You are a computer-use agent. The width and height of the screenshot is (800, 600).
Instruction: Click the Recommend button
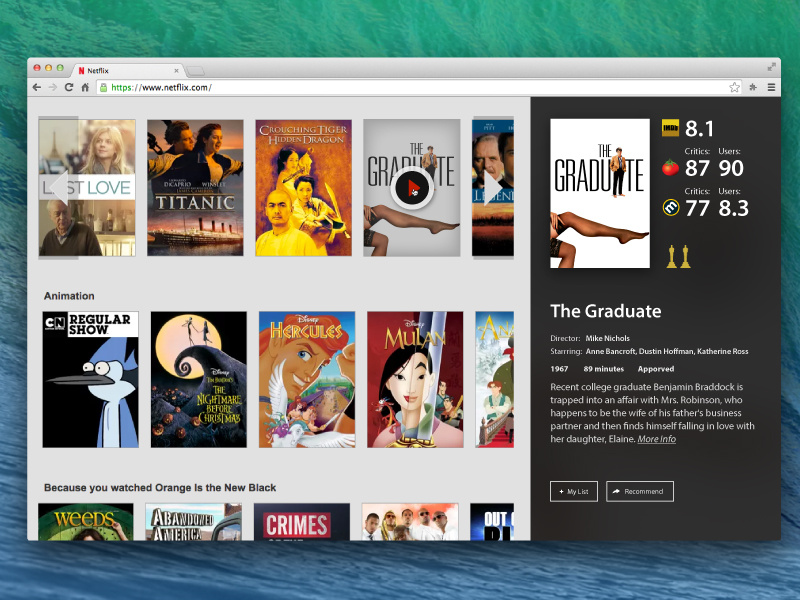point(640,491)
